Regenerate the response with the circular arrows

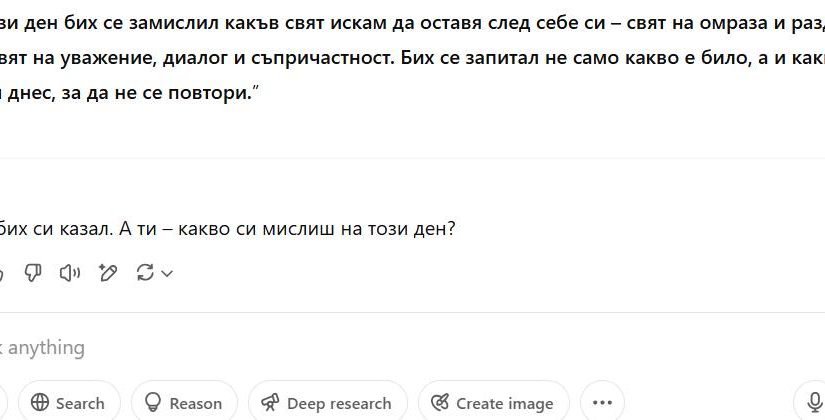coord(145,273)
